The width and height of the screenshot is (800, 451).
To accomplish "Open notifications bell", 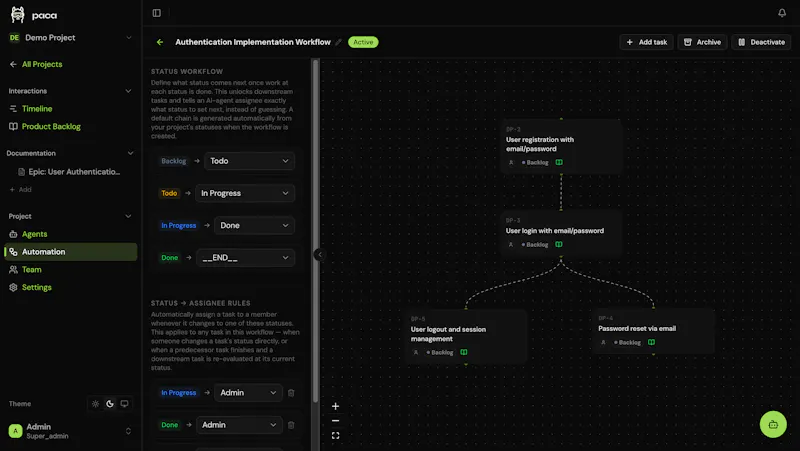I will pos(782,13).
